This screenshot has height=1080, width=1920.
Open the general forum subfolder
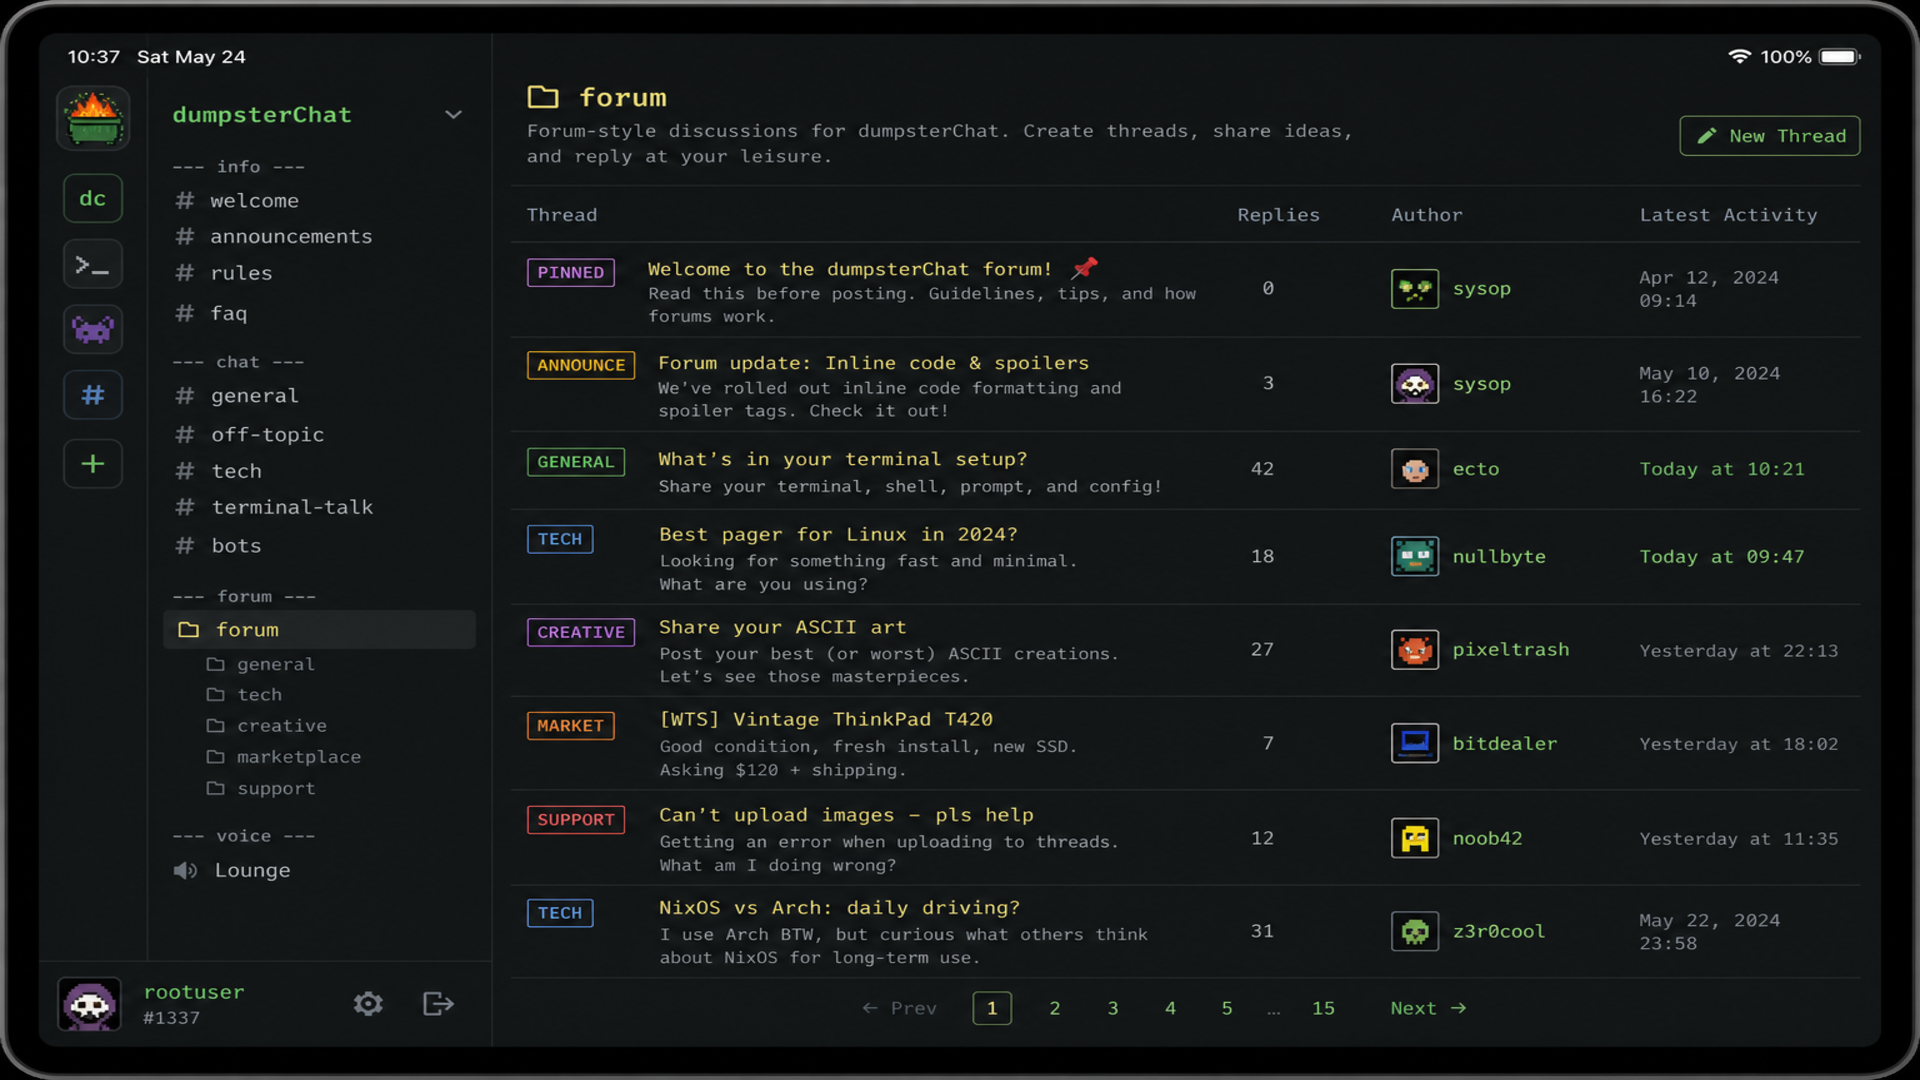[260, 664]
